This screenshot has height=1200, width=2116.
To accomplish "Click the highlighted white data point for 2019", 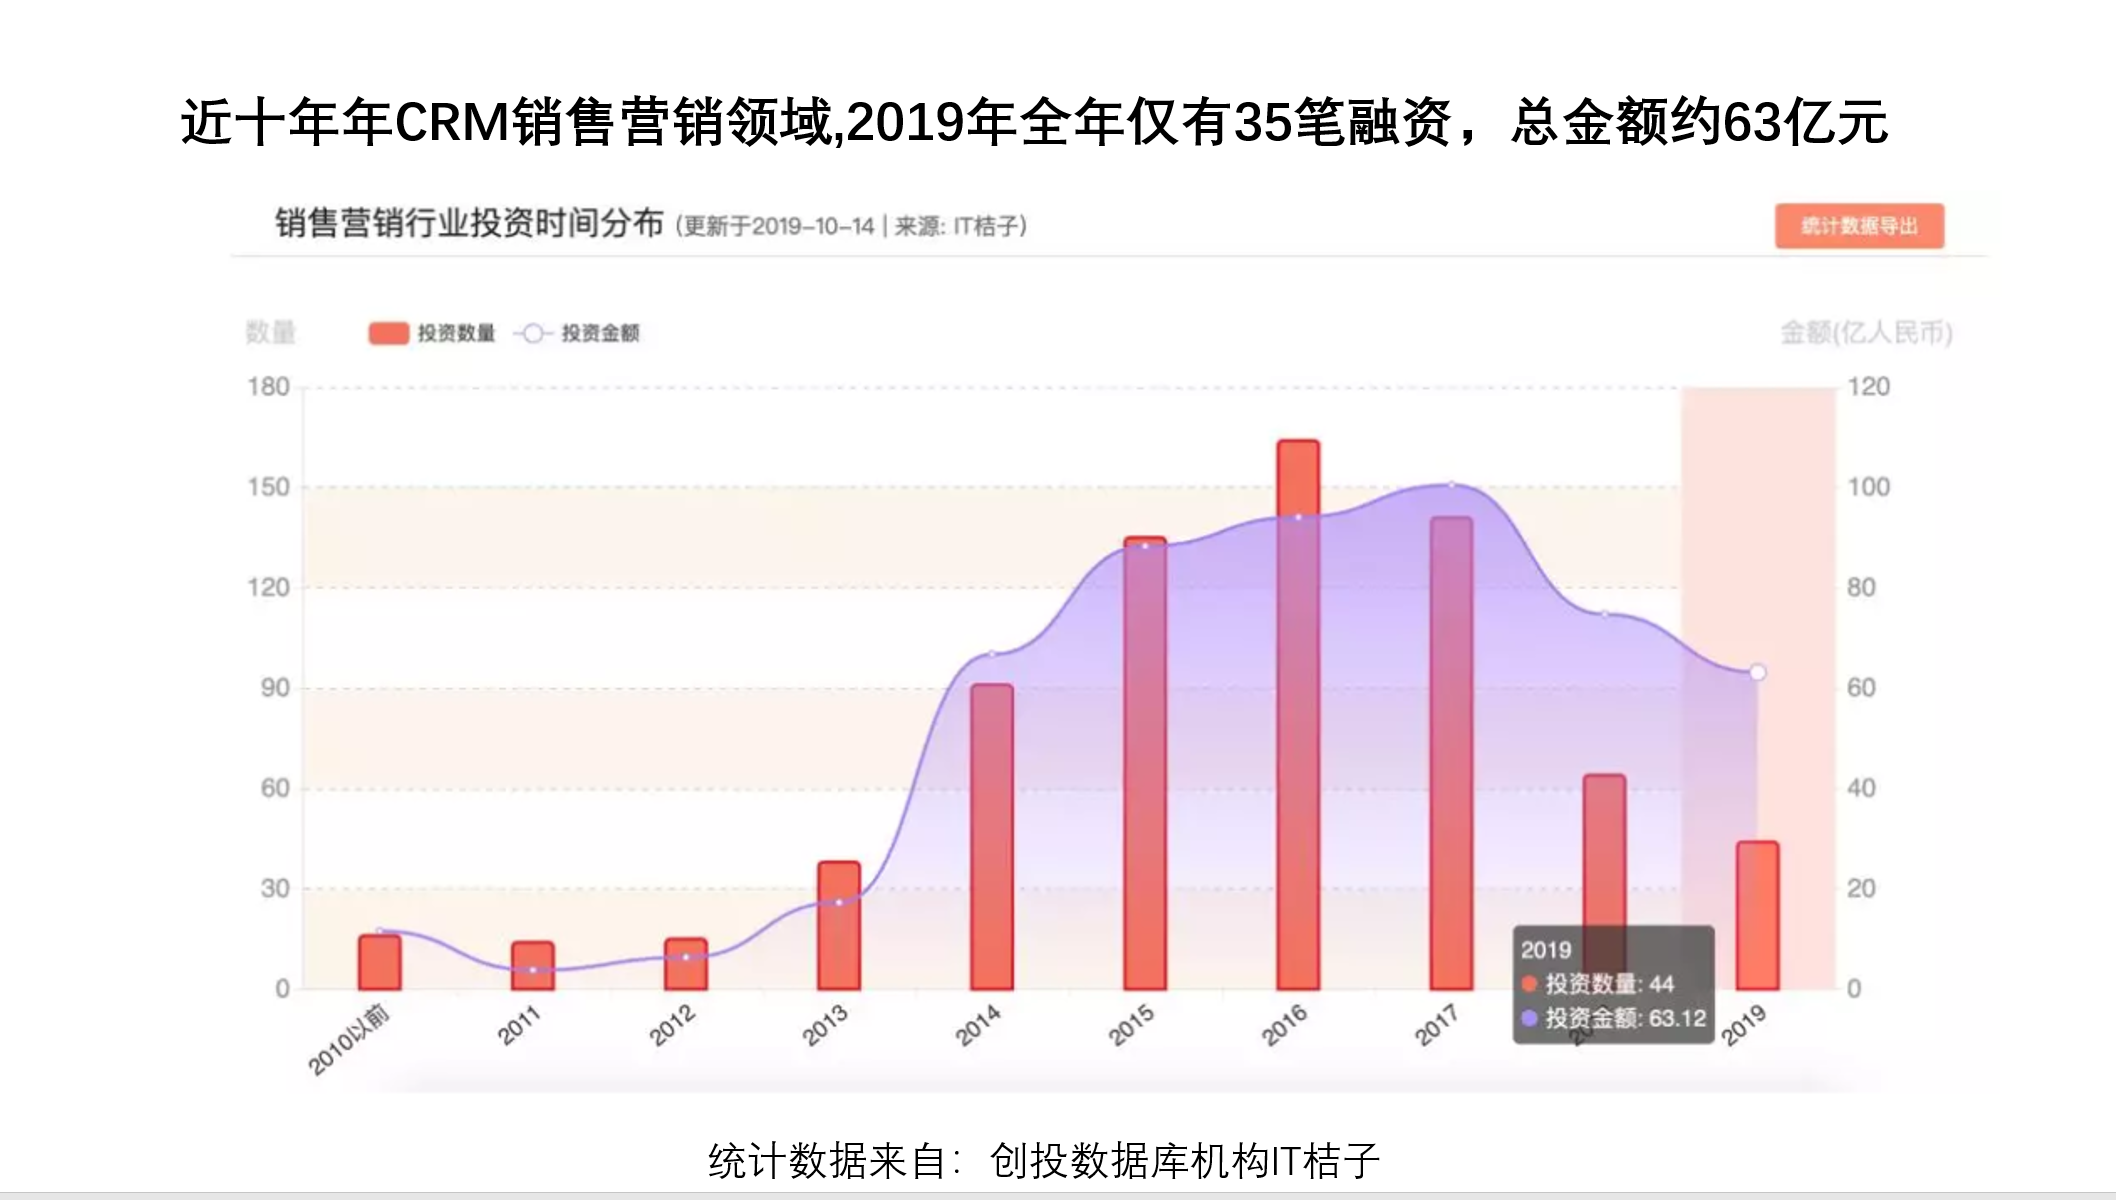I will pos(1757,672).
